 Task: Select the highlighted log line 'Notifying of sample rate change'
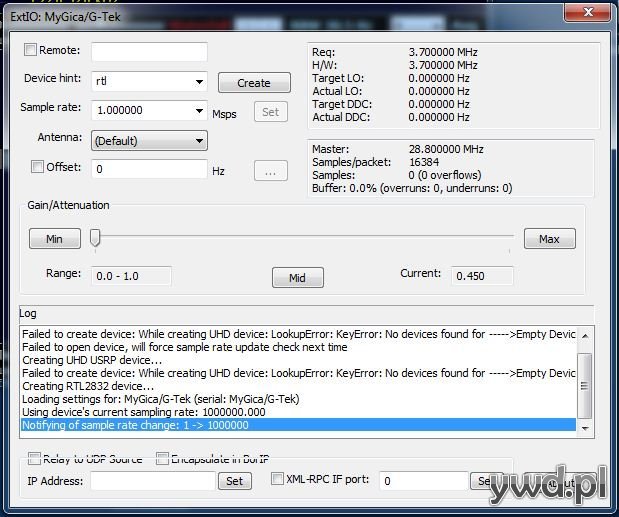coord(298,425)
